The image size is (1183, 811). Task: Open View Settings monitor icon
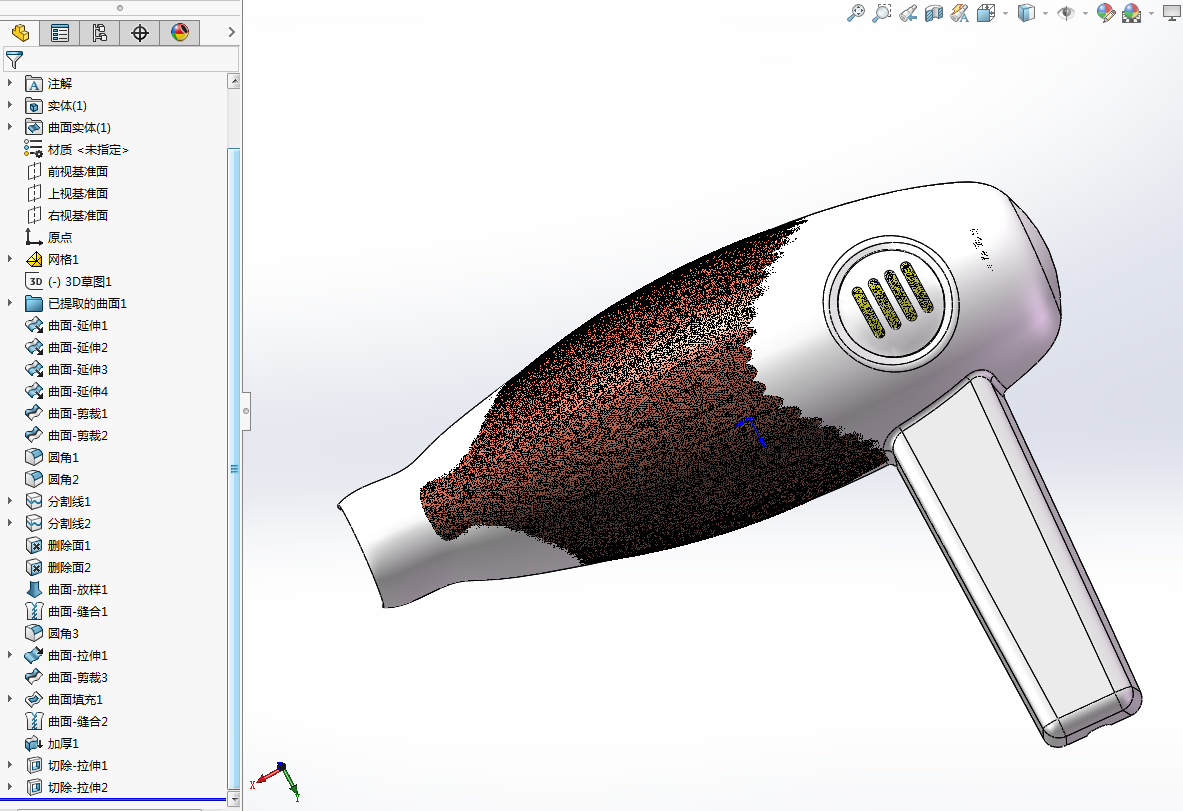click(x=1172, y=13)
